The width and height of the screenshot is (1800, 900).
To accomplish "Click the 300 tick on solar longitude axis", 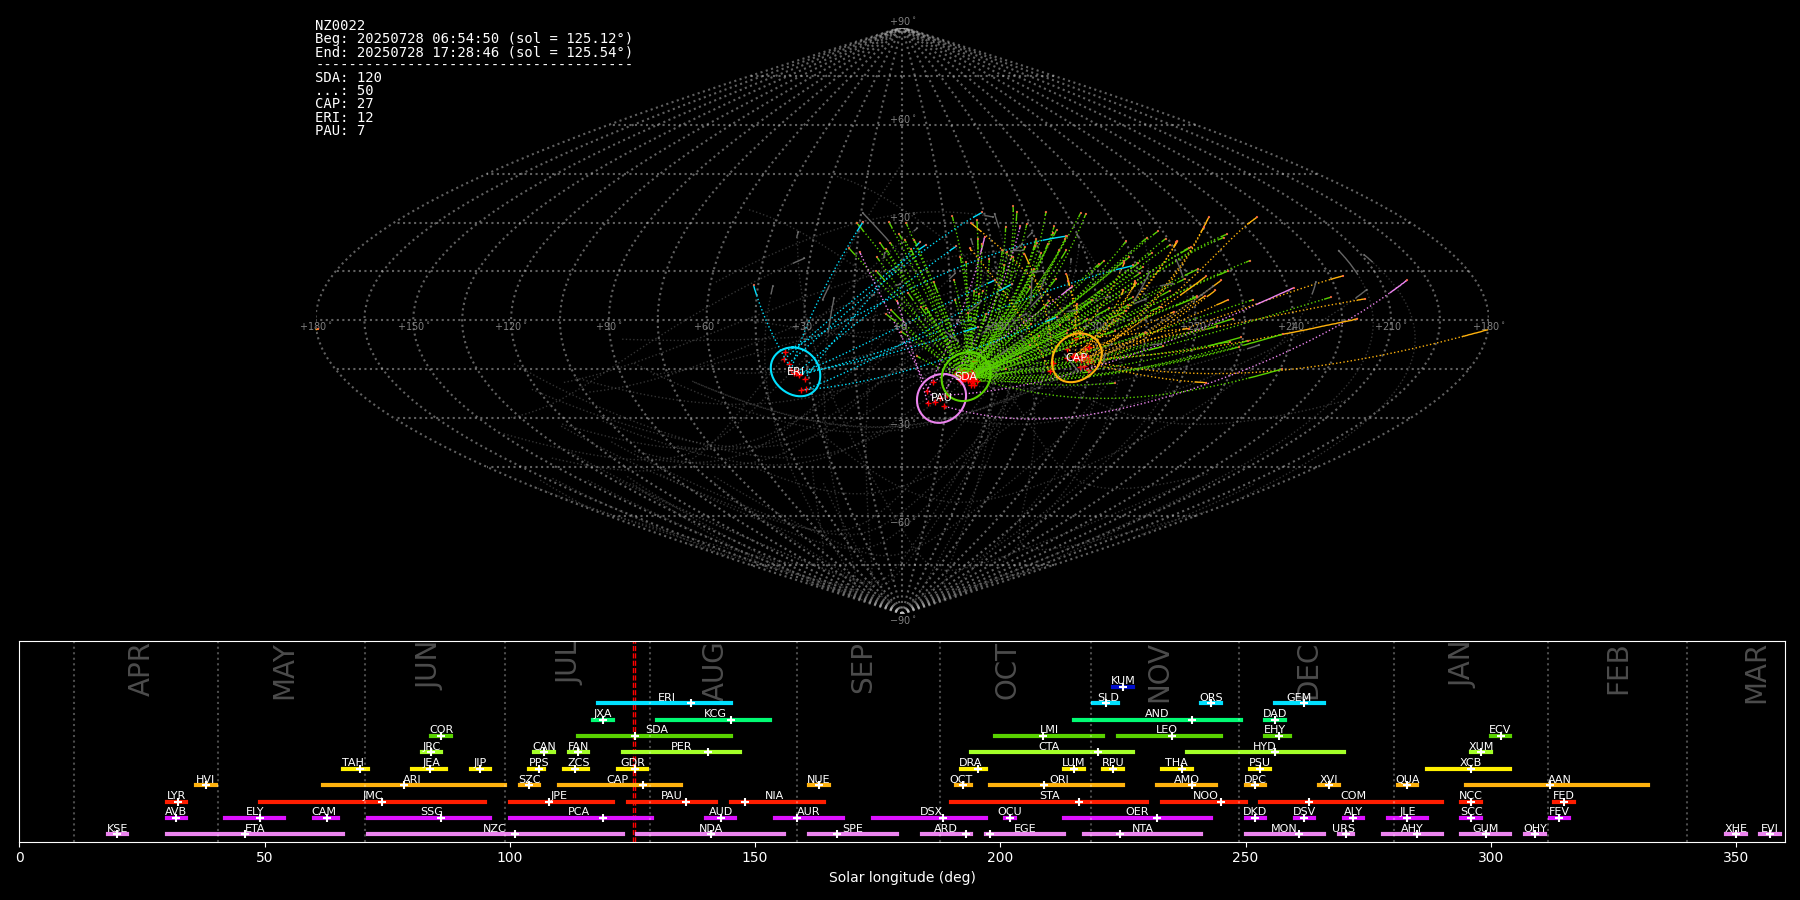I will tap(1490, 857).
